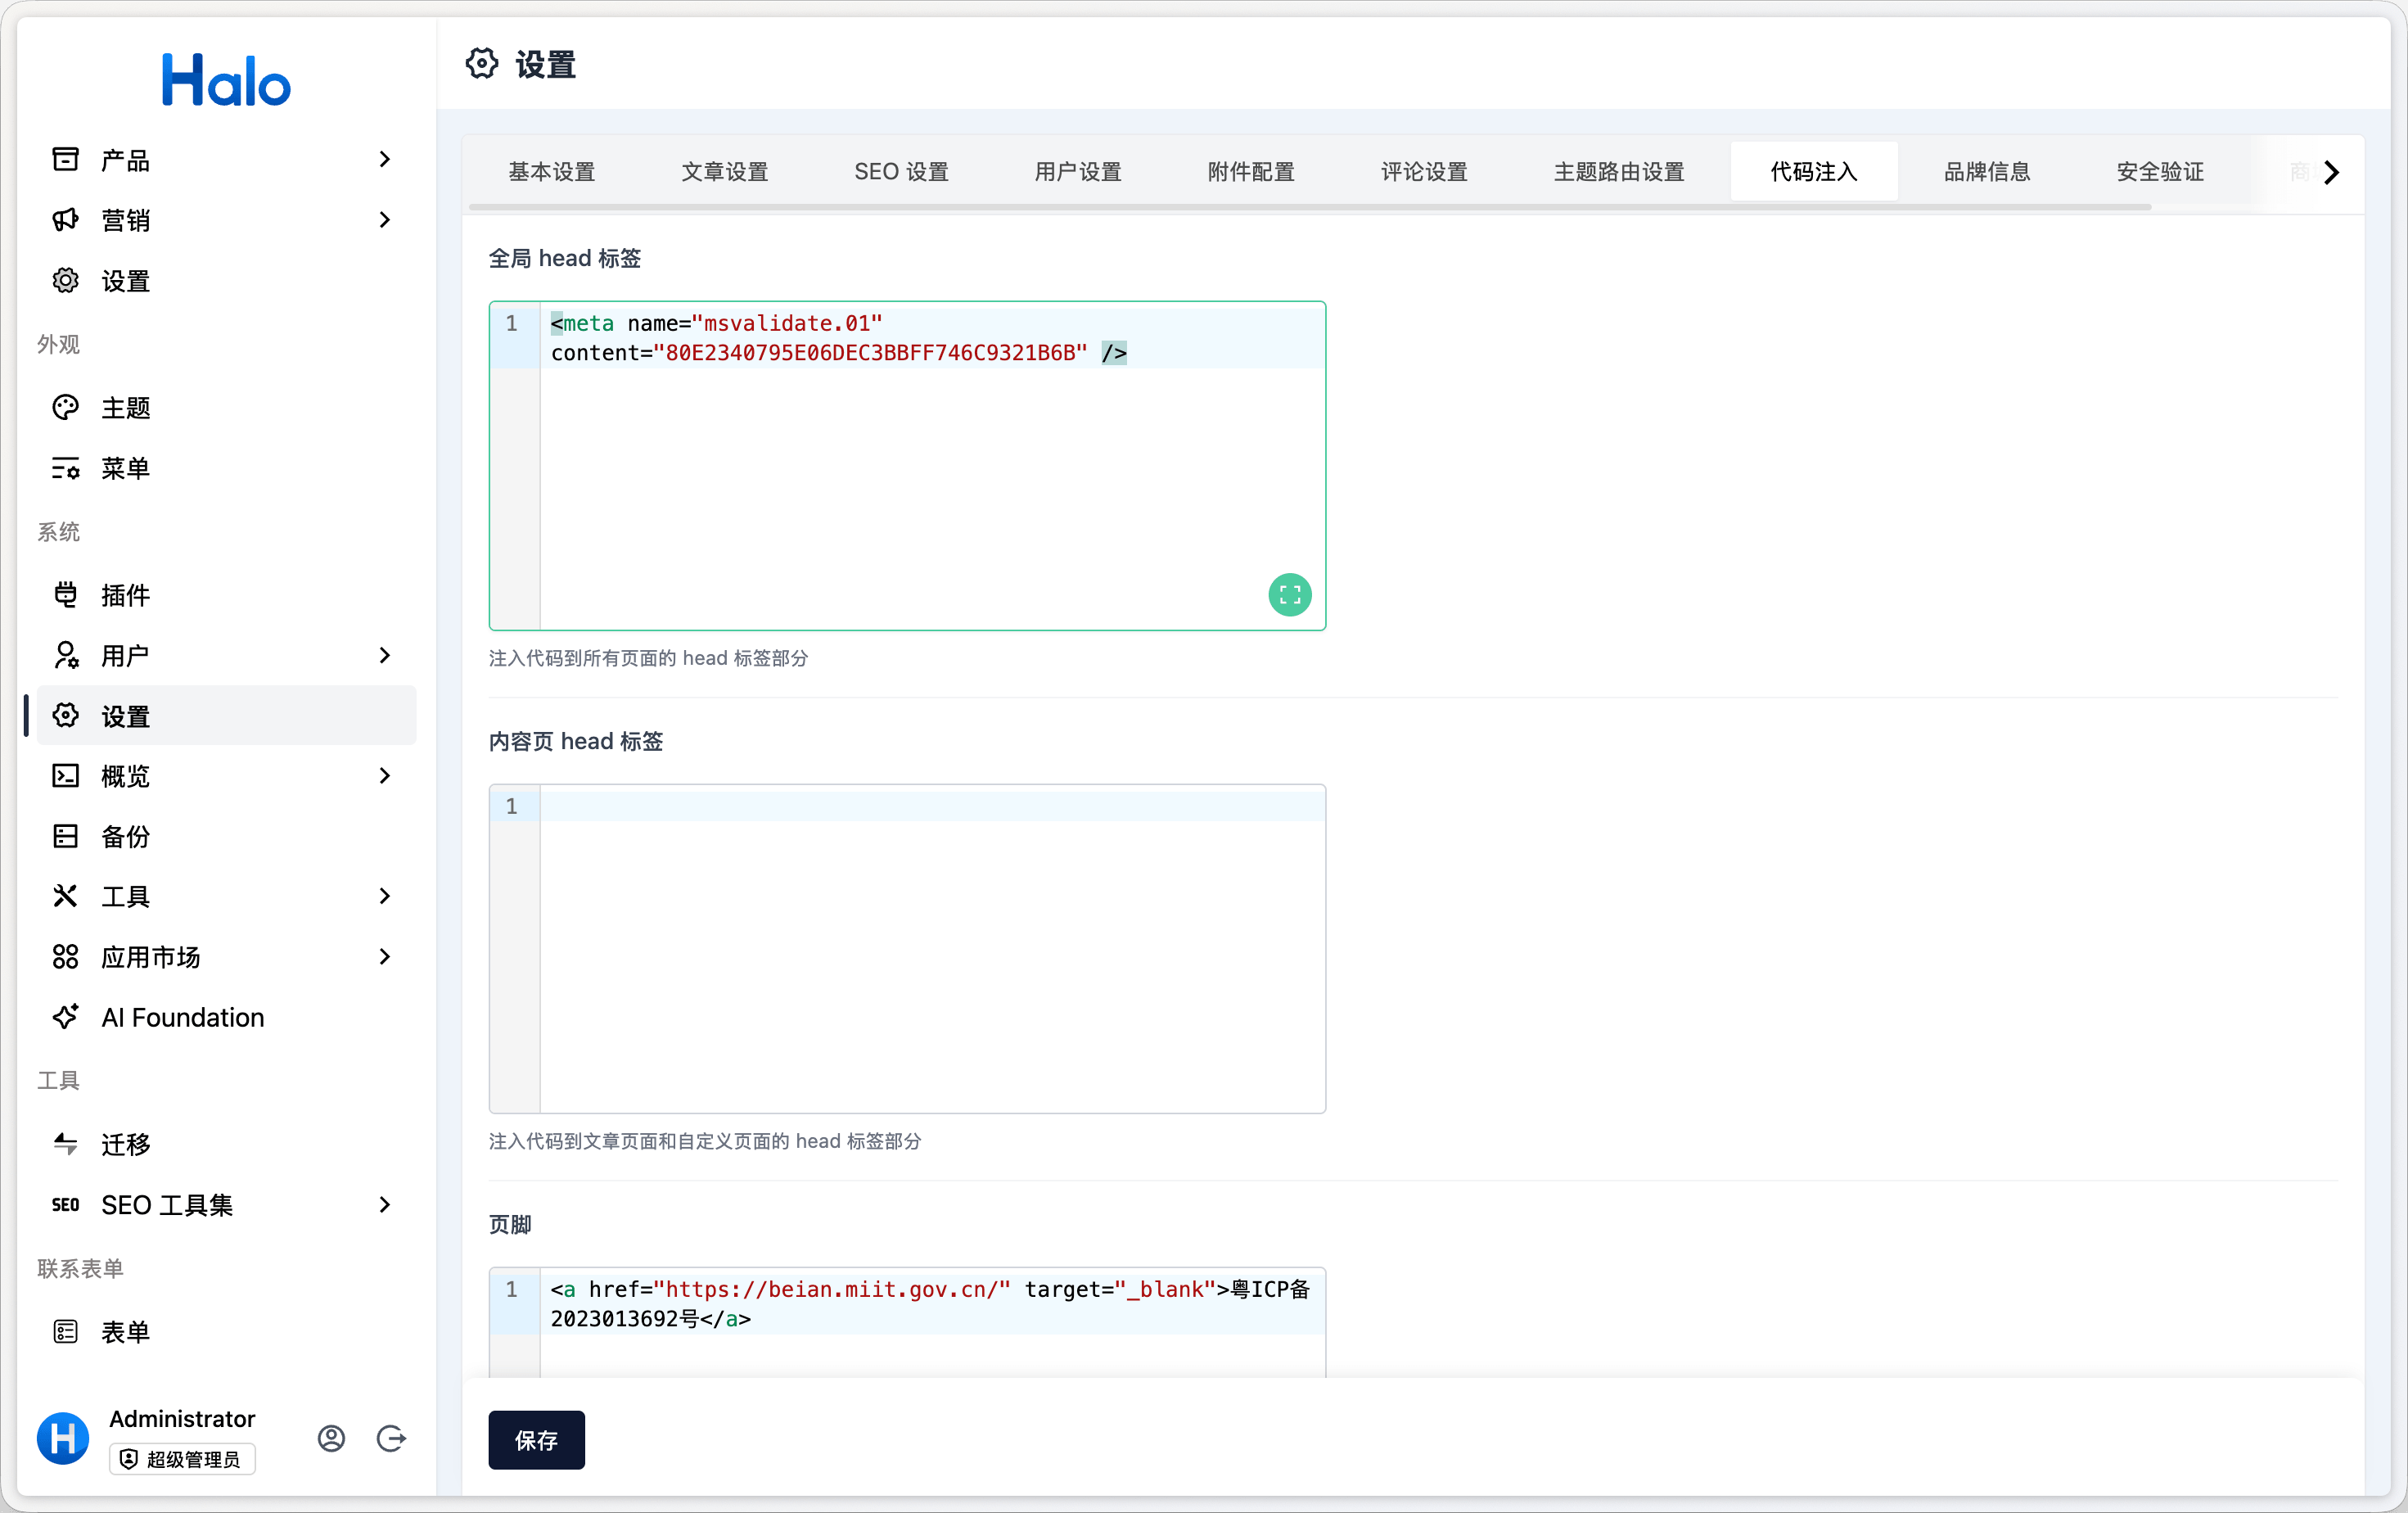Open the 产品 sidebar icon

pyautogui.click(x=65, y=159)
